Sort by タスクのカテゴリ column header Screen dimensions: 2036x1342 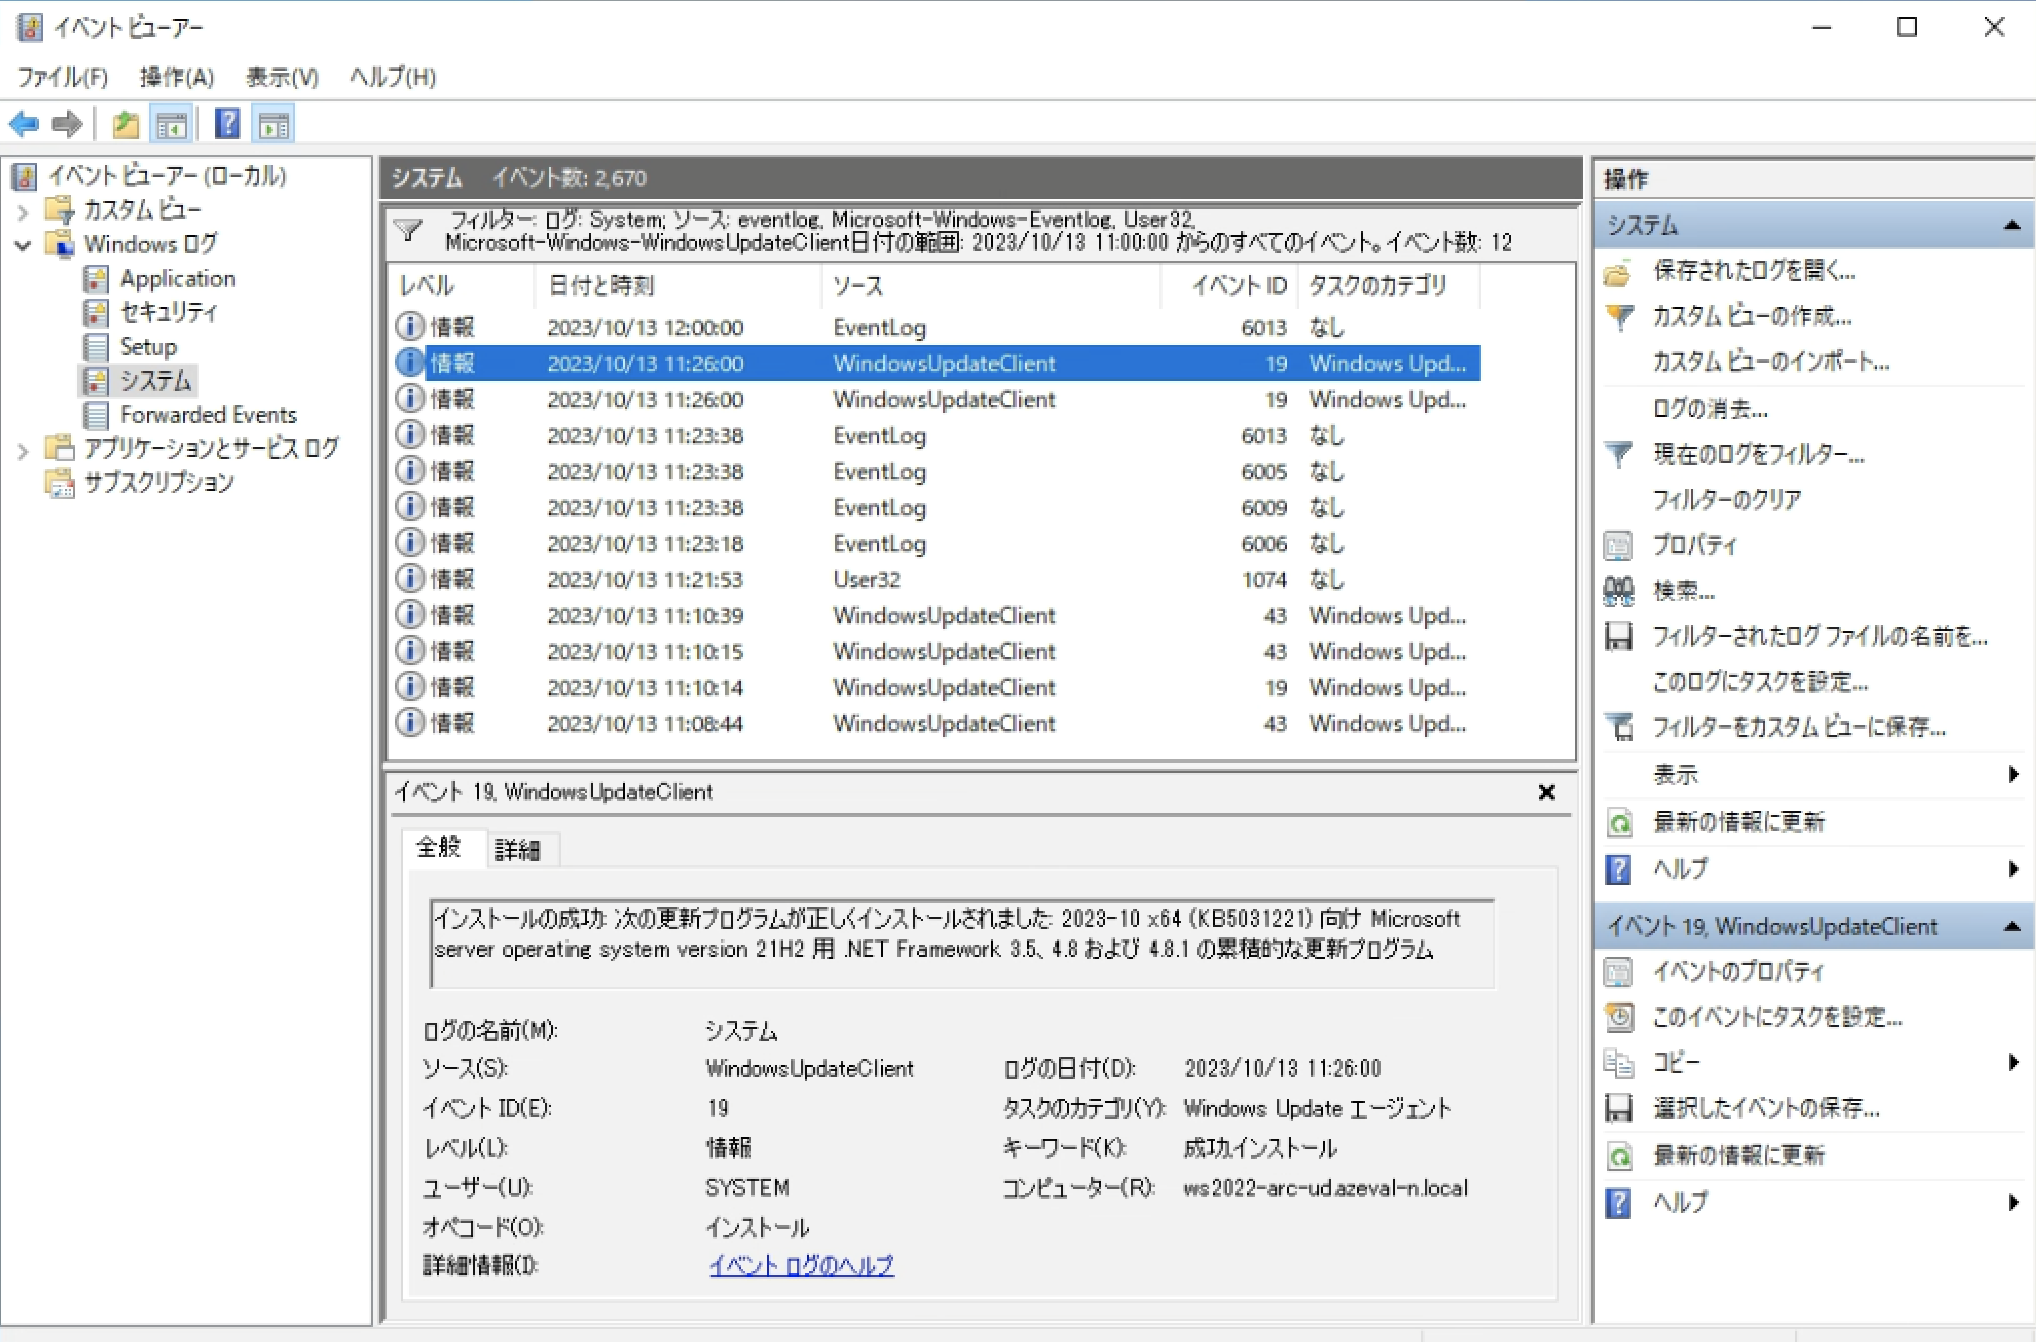click(1388, 286)
